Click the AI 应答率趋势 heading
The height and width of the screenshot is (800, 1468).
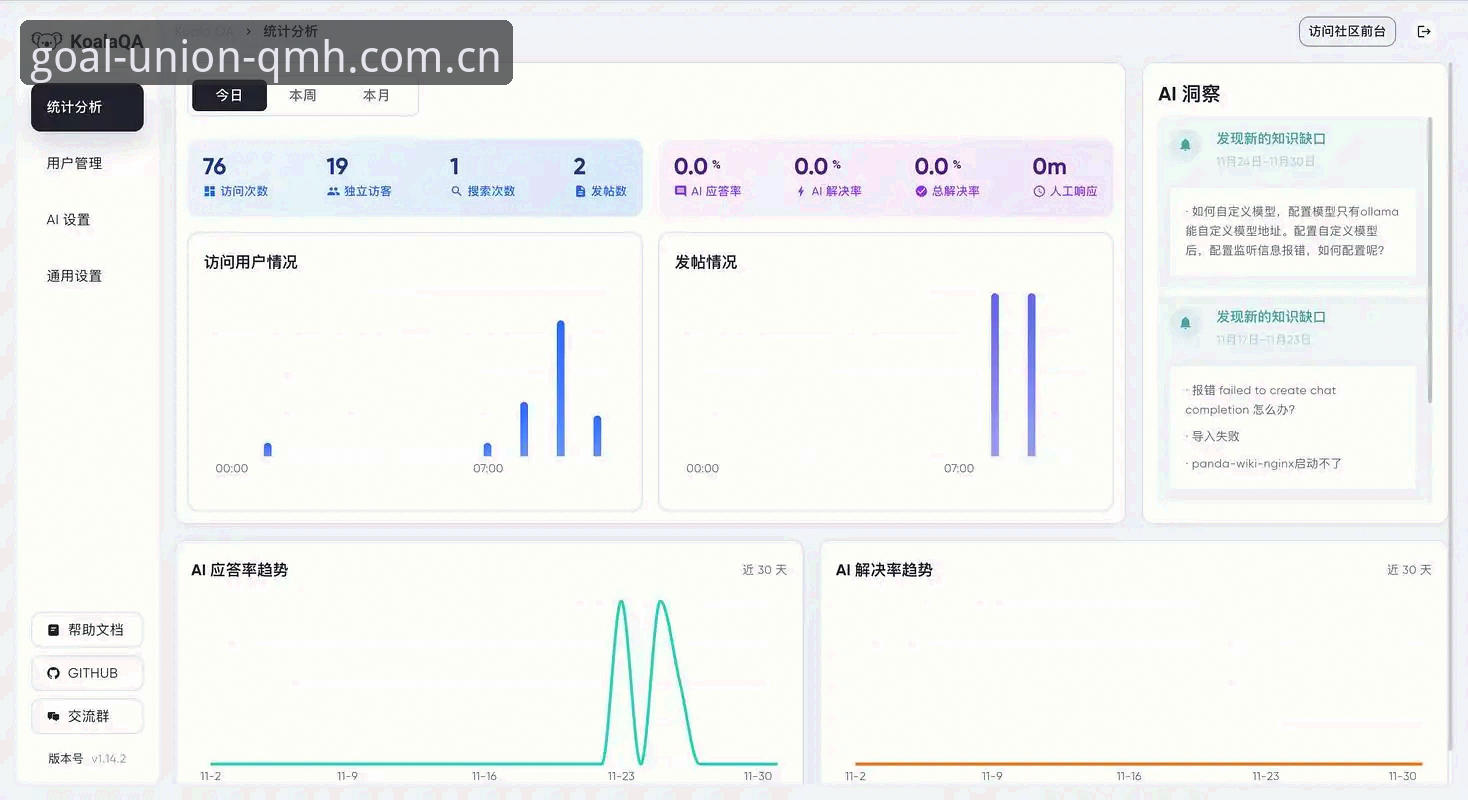pos(240,569)
